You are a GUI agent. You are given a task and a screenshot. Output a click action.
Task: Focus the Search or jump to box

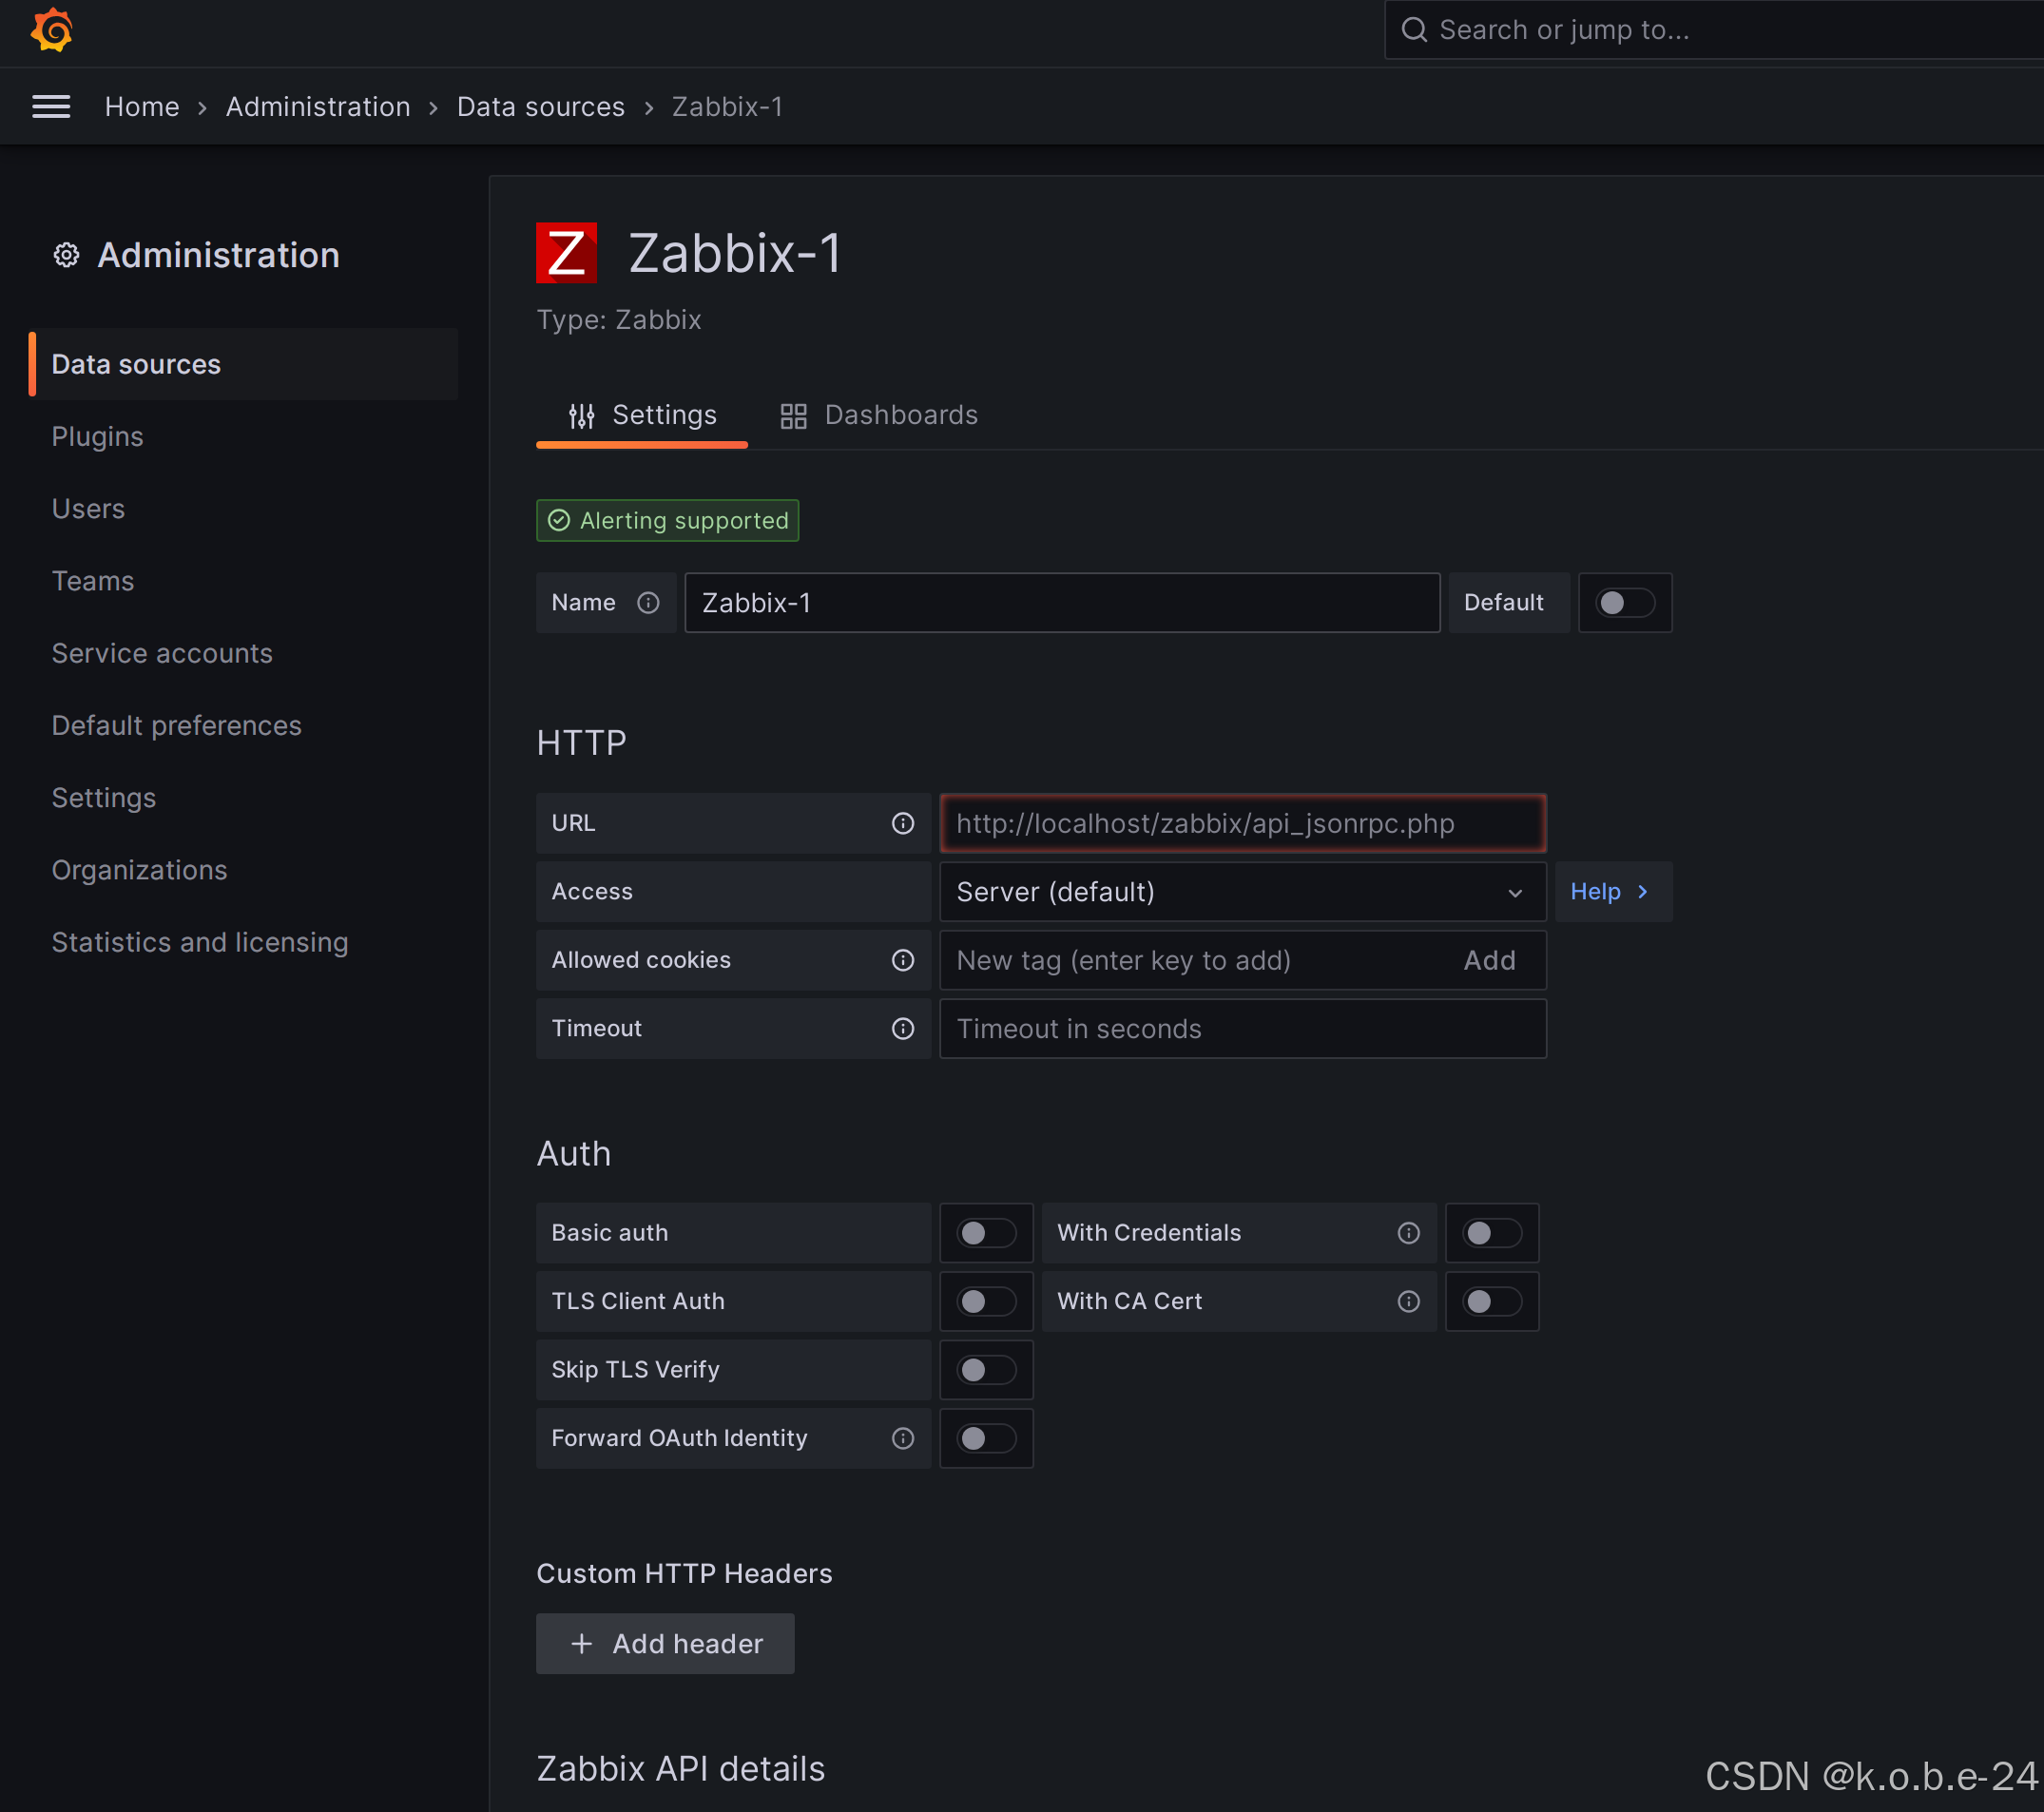pyautogui.click(x=1714, y=30)
